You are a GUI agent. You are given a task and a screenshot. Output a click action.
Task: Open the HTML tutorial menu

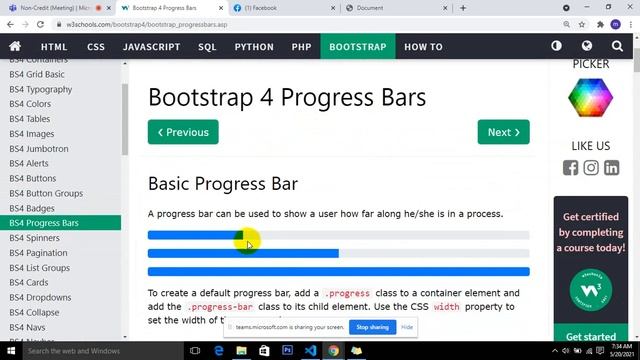[x=54, y=47]
